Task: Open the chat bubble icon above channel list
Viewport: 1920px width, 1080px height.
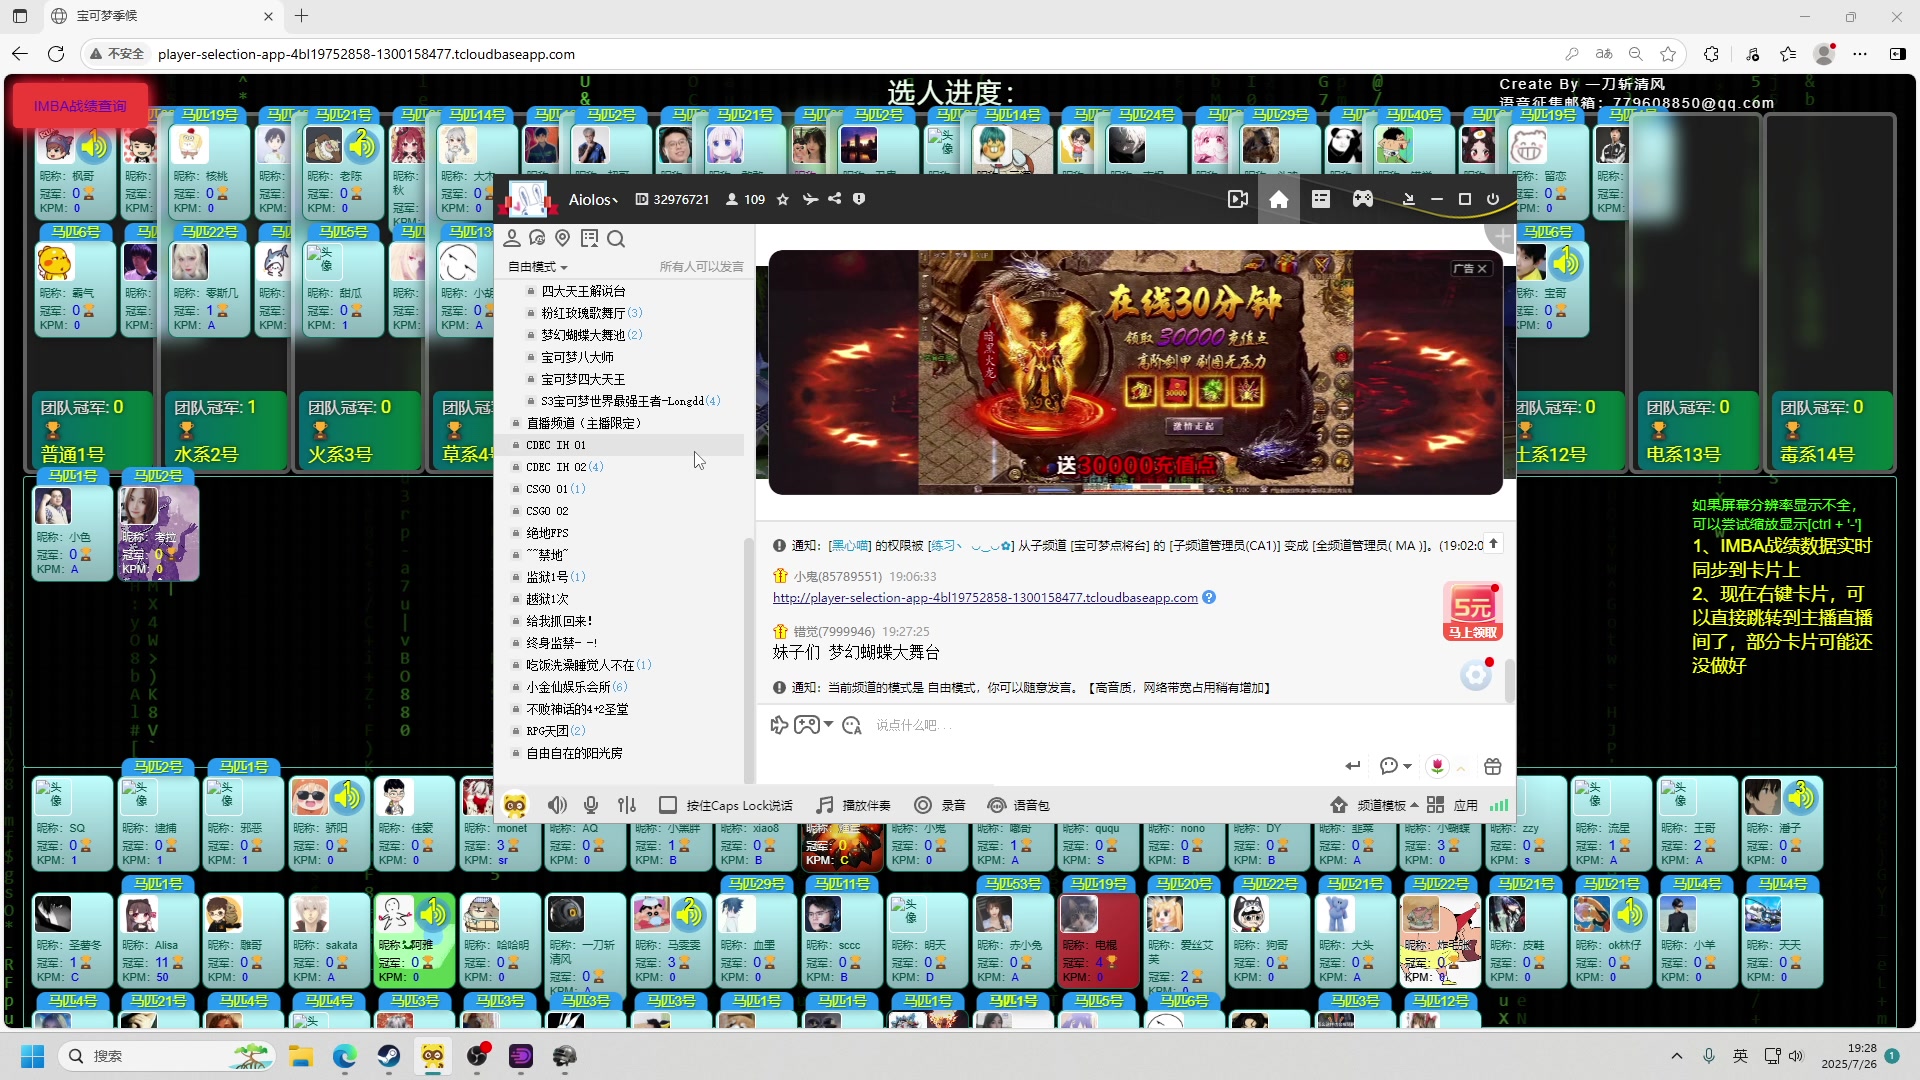Action: [x=537, y=238]
